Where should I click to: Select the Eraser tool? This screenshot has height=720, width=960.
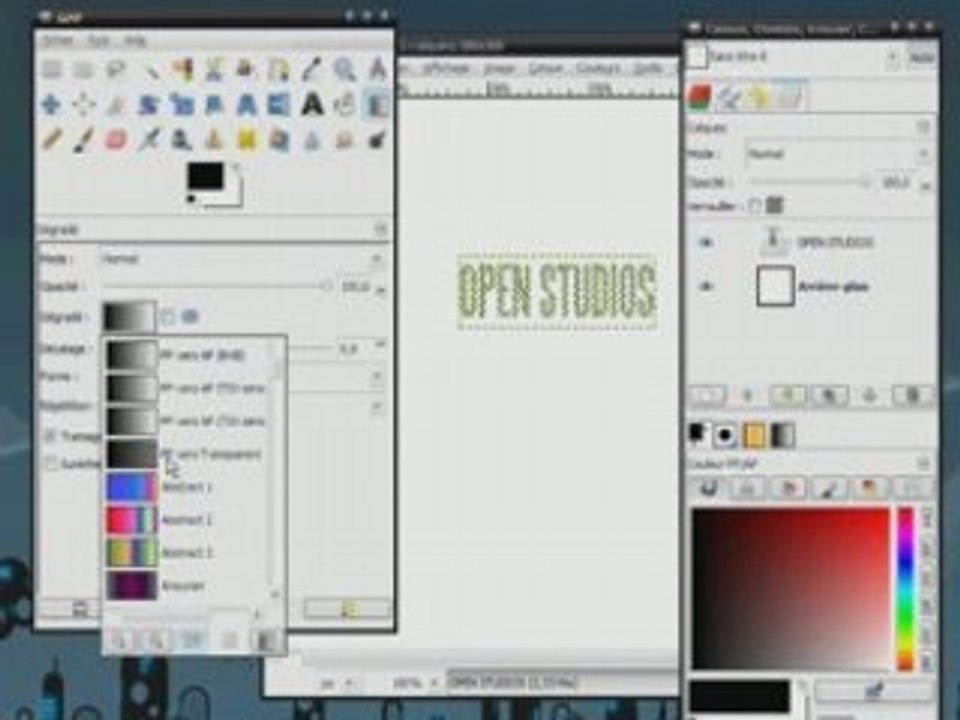coord(116,140)
